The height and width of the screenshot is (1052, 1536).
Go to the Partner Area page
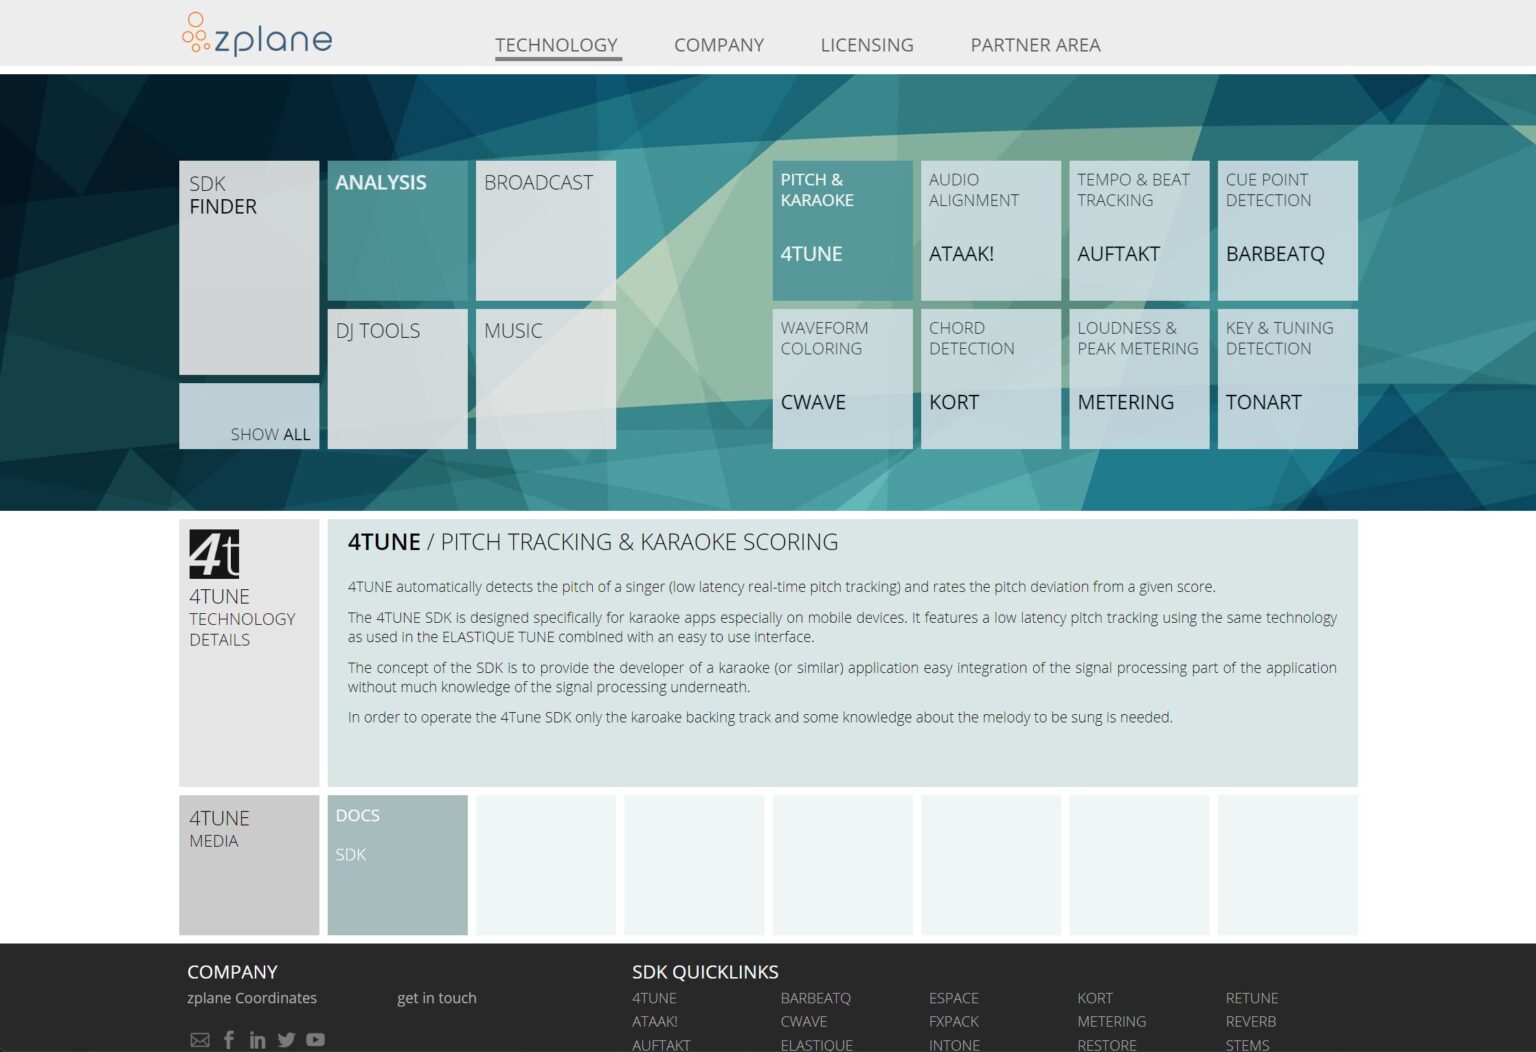coord(1035,45)
